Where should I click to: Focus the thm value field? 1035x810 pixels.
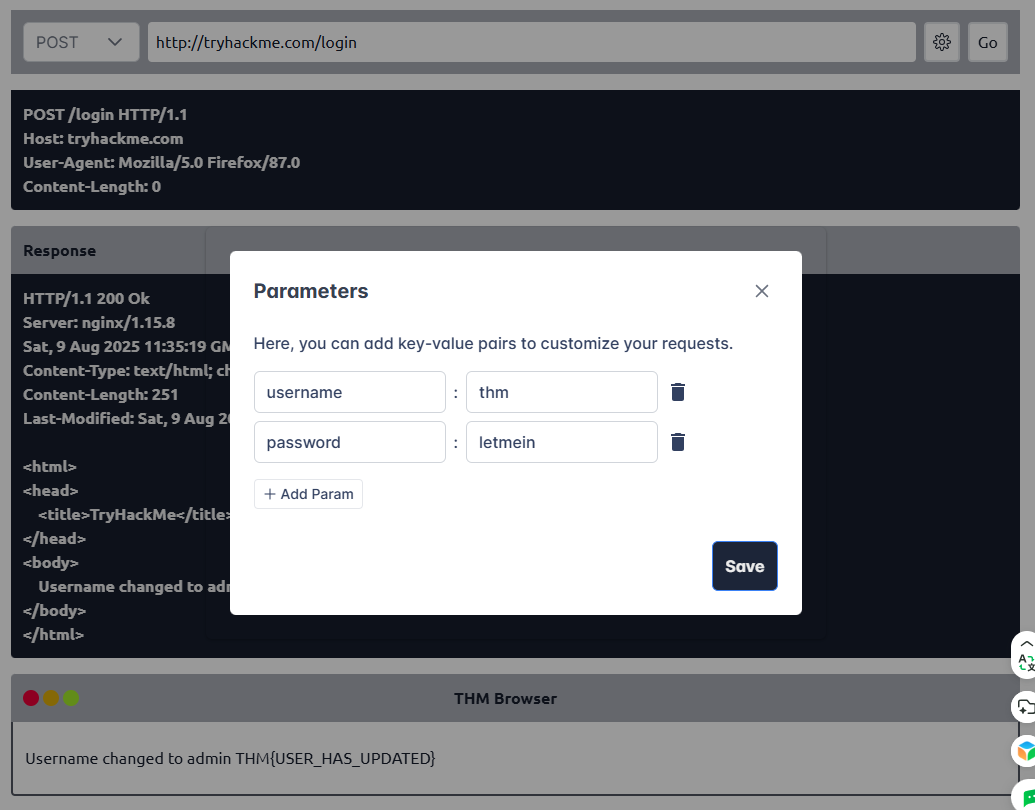[562, 392]
